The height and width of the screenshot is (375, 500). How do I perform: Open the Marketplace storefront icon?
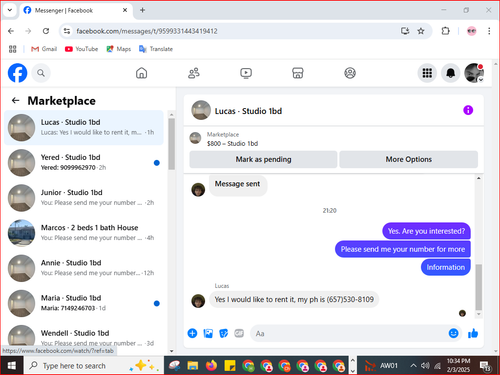coord(298,73)
